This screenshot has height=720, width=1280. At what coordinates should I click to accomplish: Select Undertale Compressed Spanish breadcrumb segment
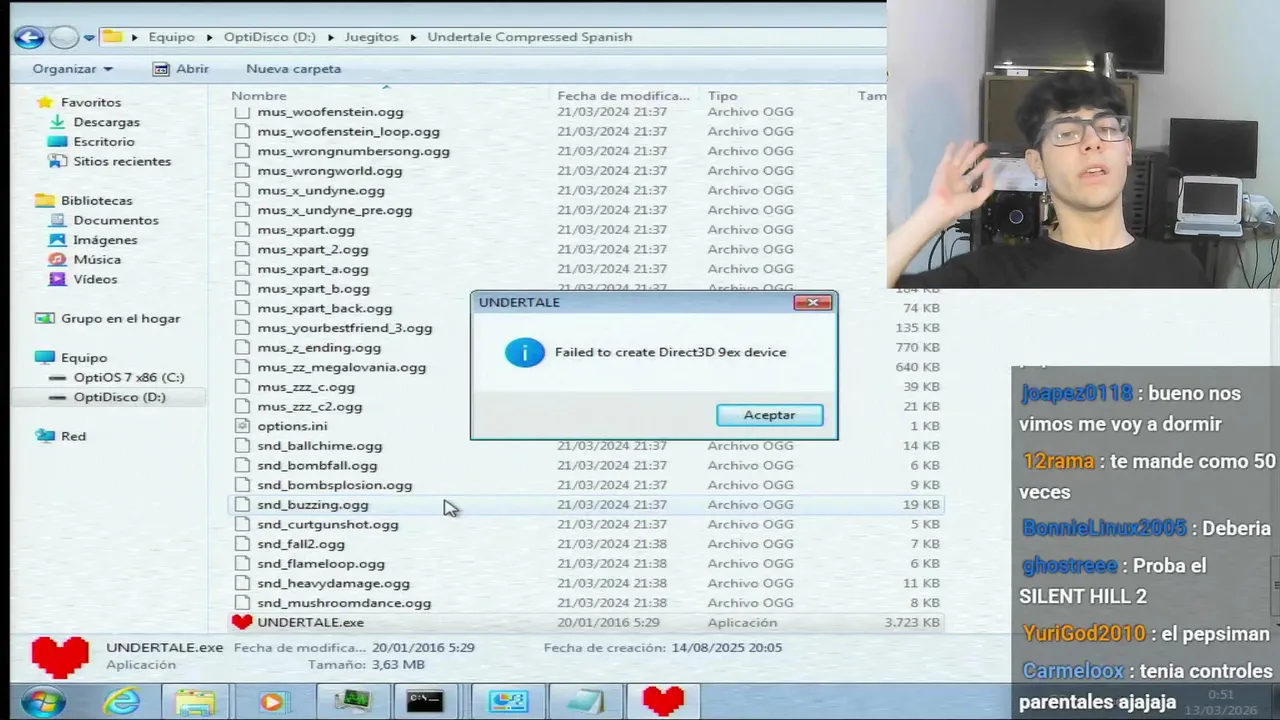pyautogui.click(x=529, y=37)
